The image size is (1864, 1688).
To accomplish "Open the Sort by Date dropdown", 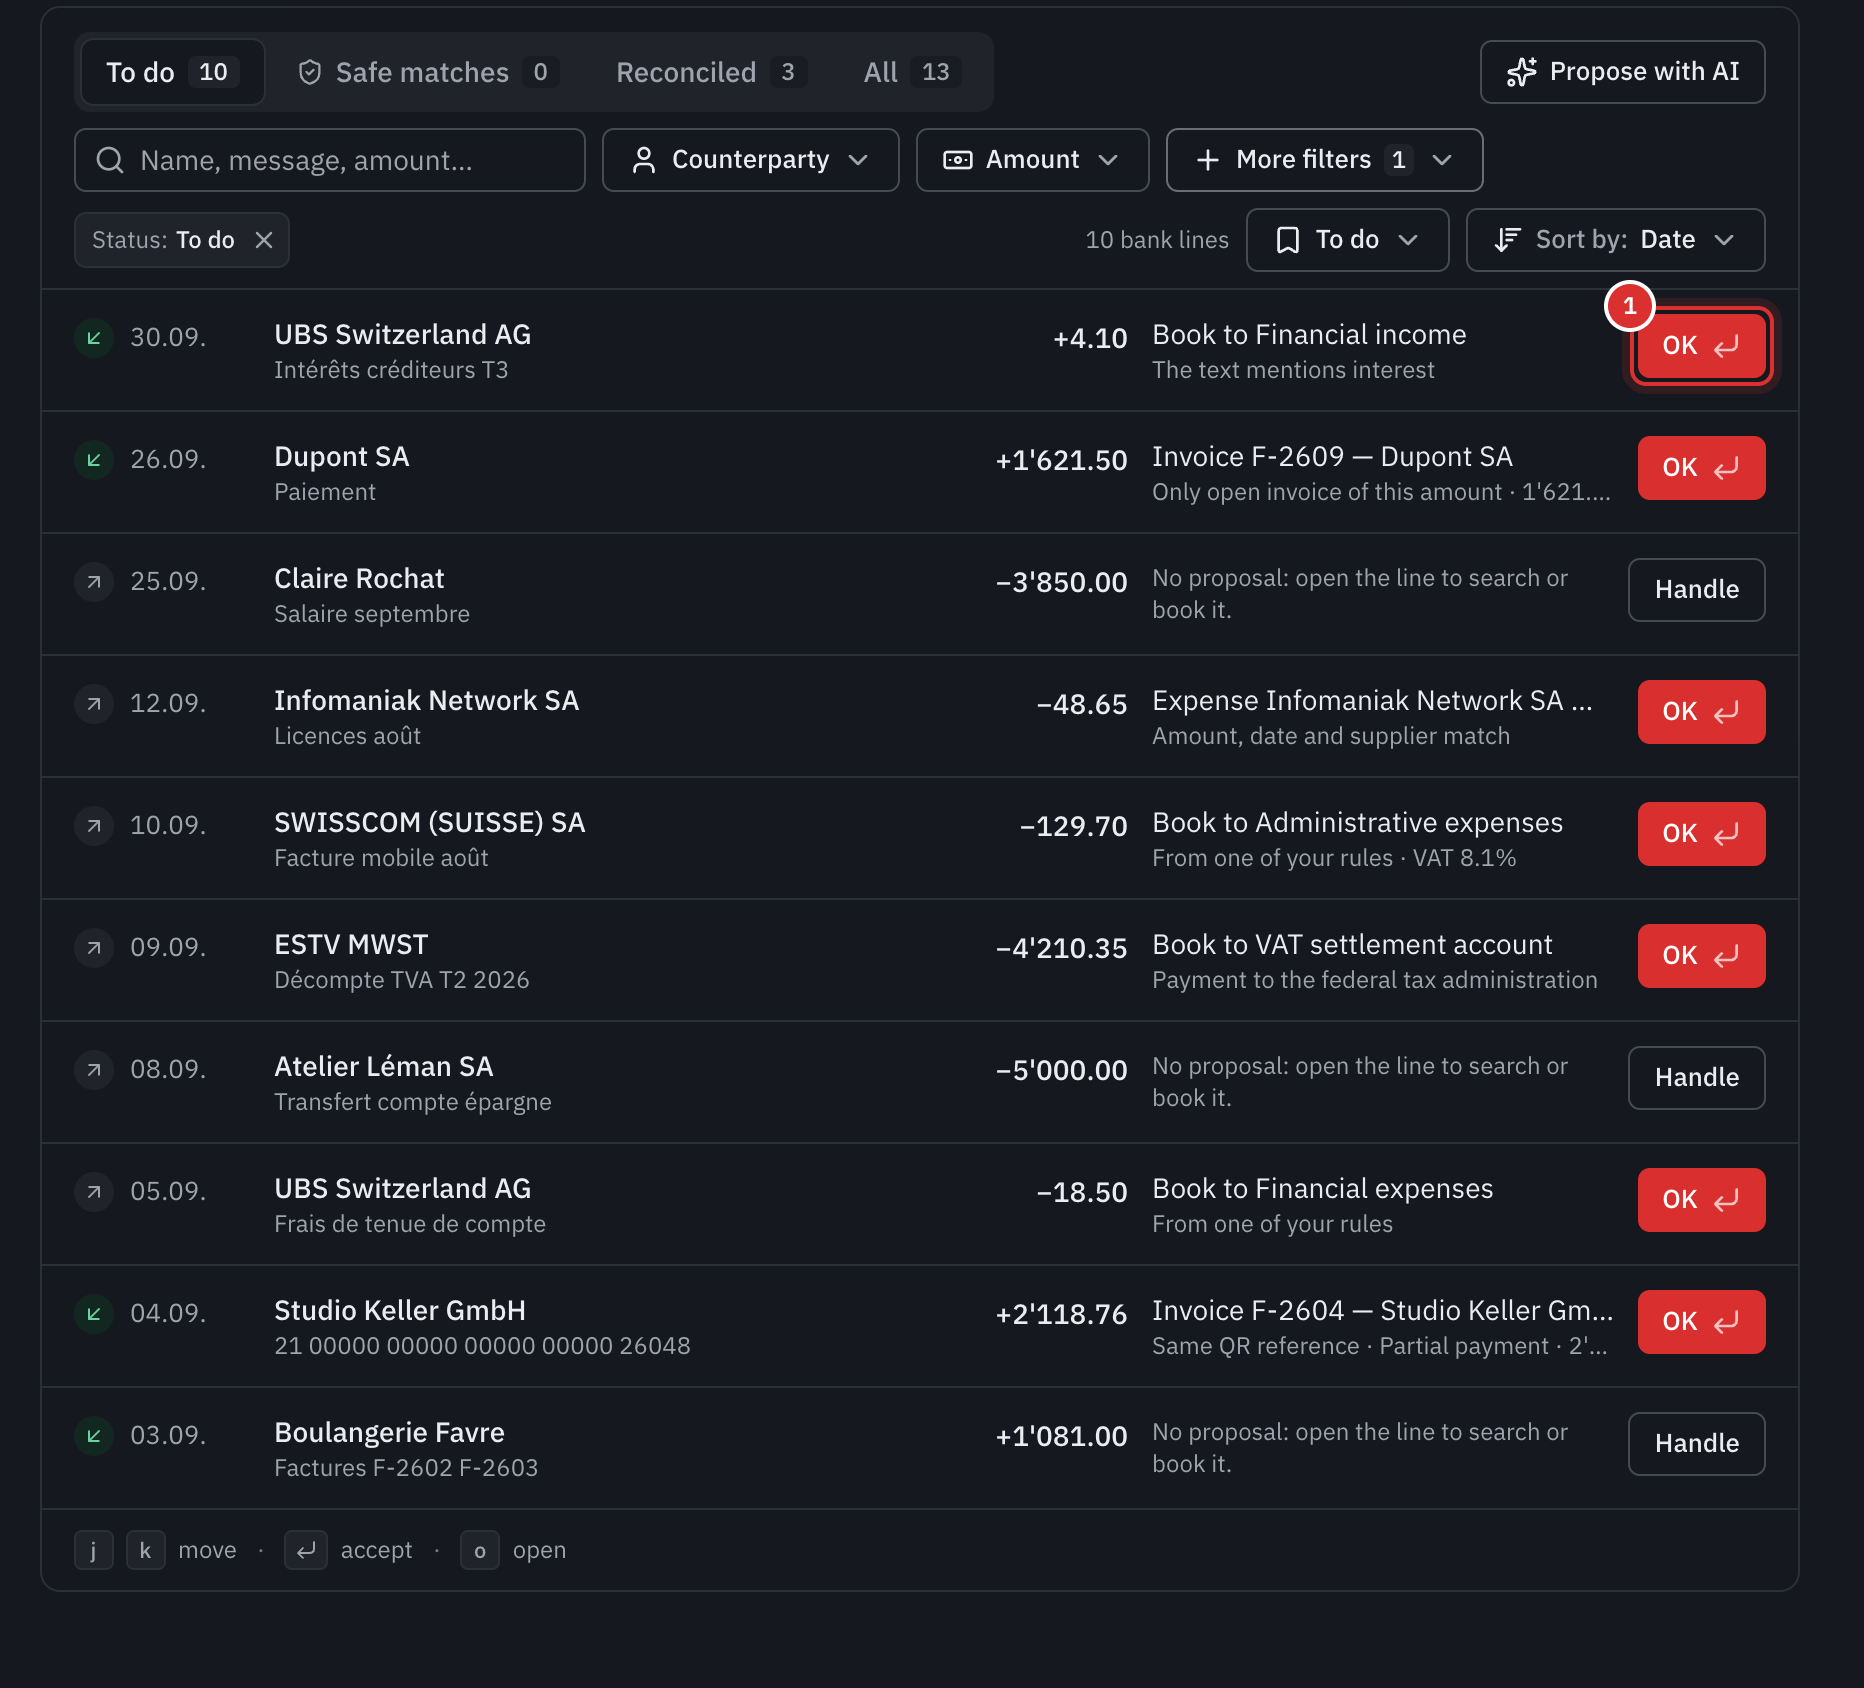I will [1615, 240].
